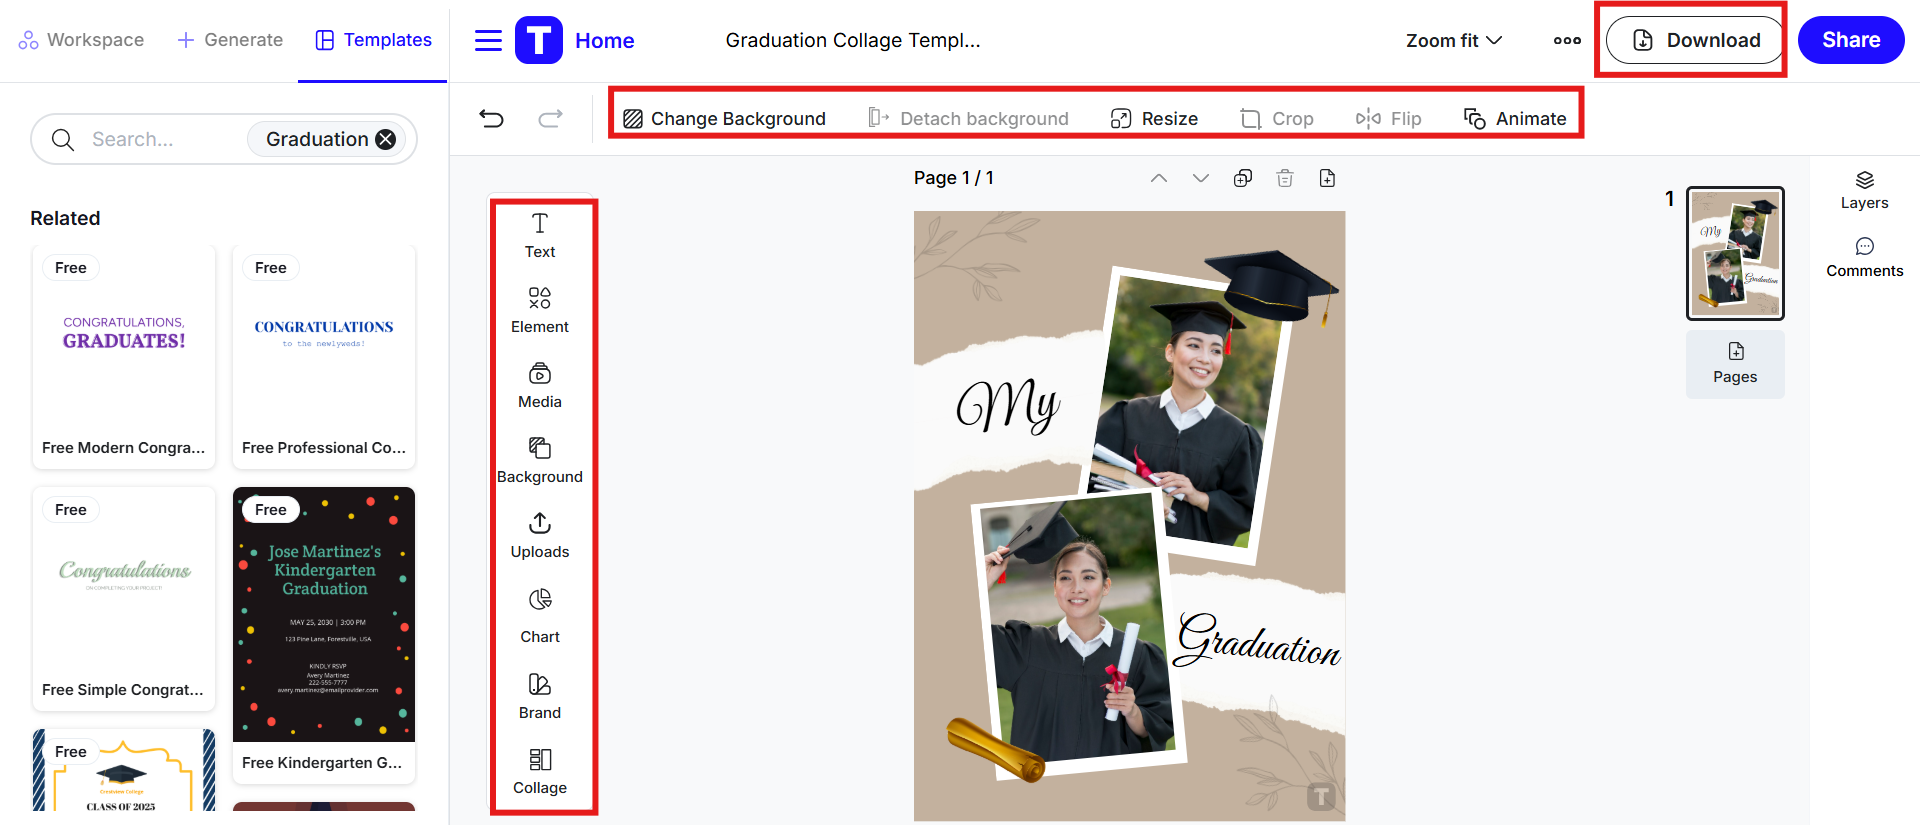This screenshot has height=825, width=1920.
Task: Click the Flip toolbar option
Action: 1389,119
